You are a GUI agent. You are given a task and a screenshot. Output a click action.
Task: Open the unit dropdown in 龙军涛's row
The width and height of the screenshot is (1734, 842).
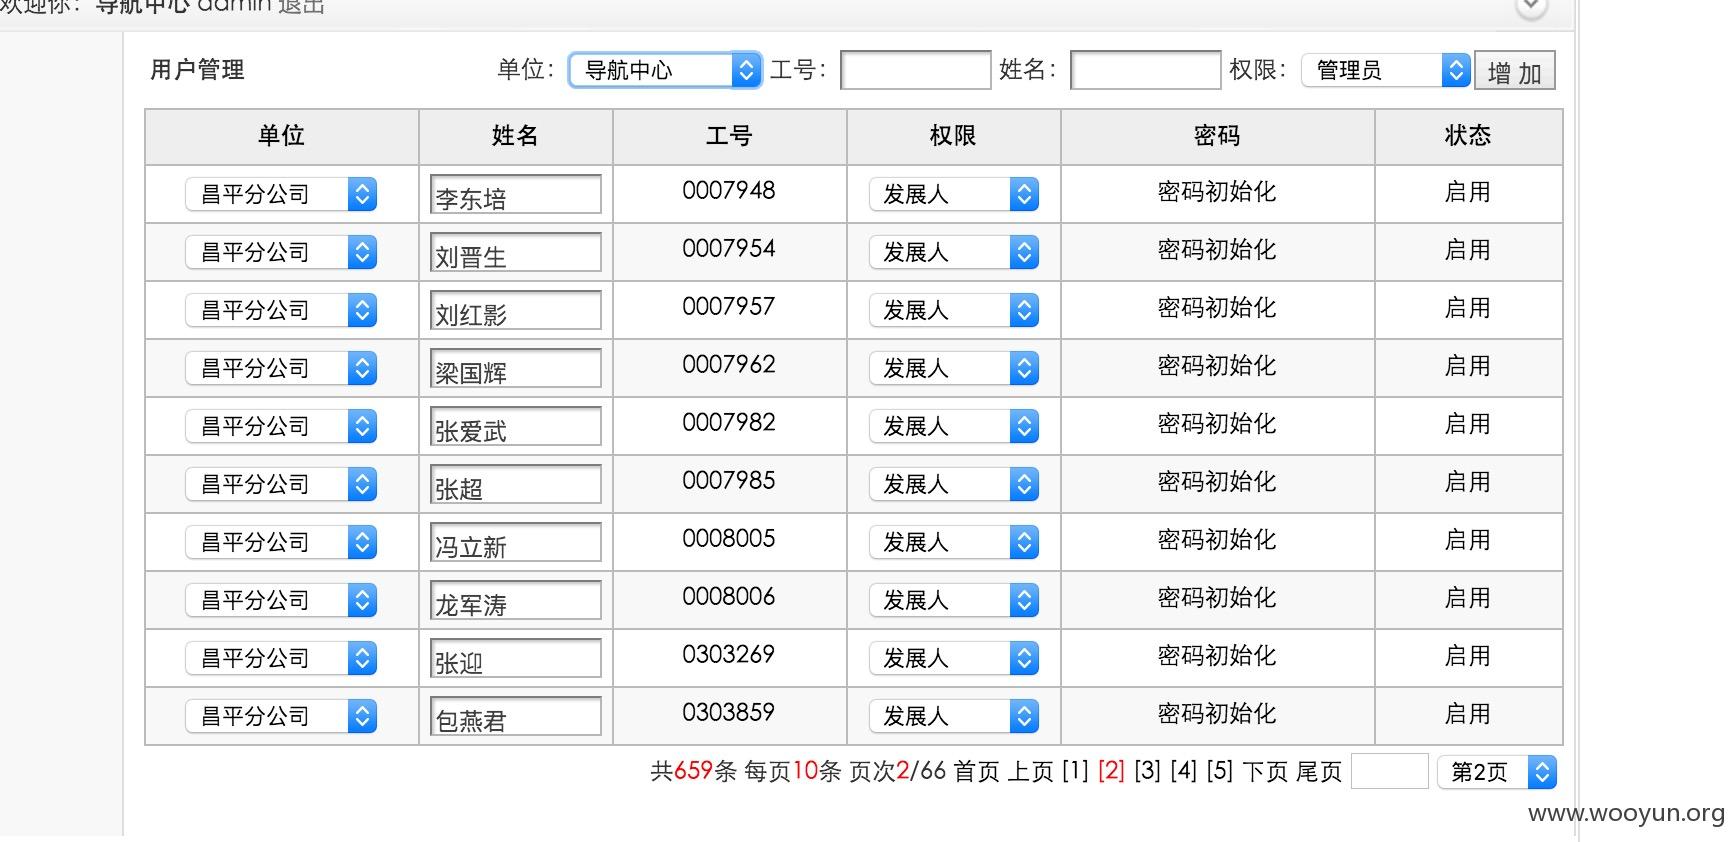281,600
